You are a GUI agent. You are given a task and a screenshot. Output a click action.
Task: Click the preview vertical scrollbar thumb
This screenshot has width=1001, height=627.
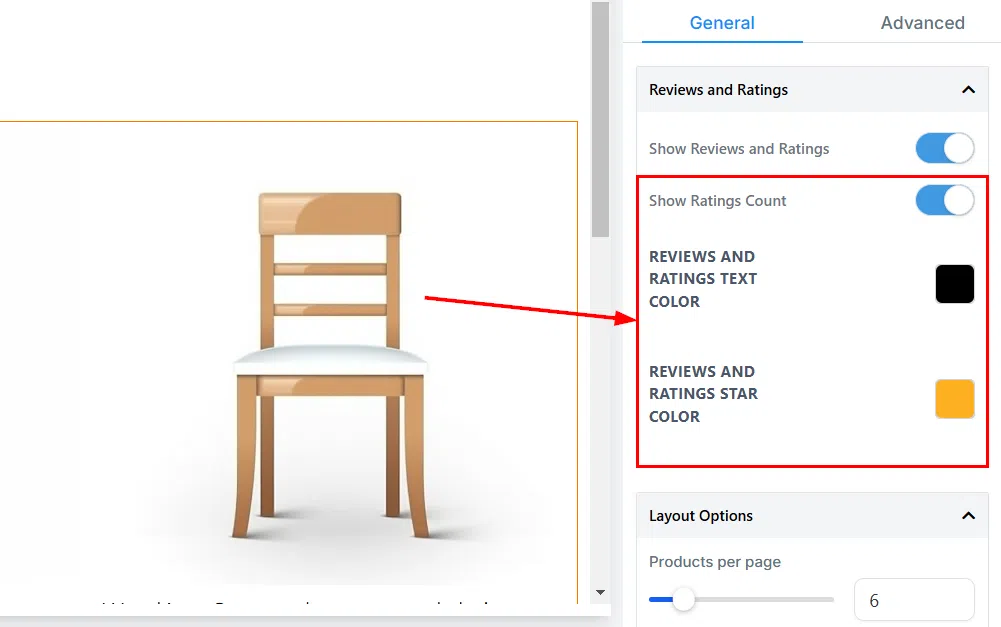(x=600, y=119)
